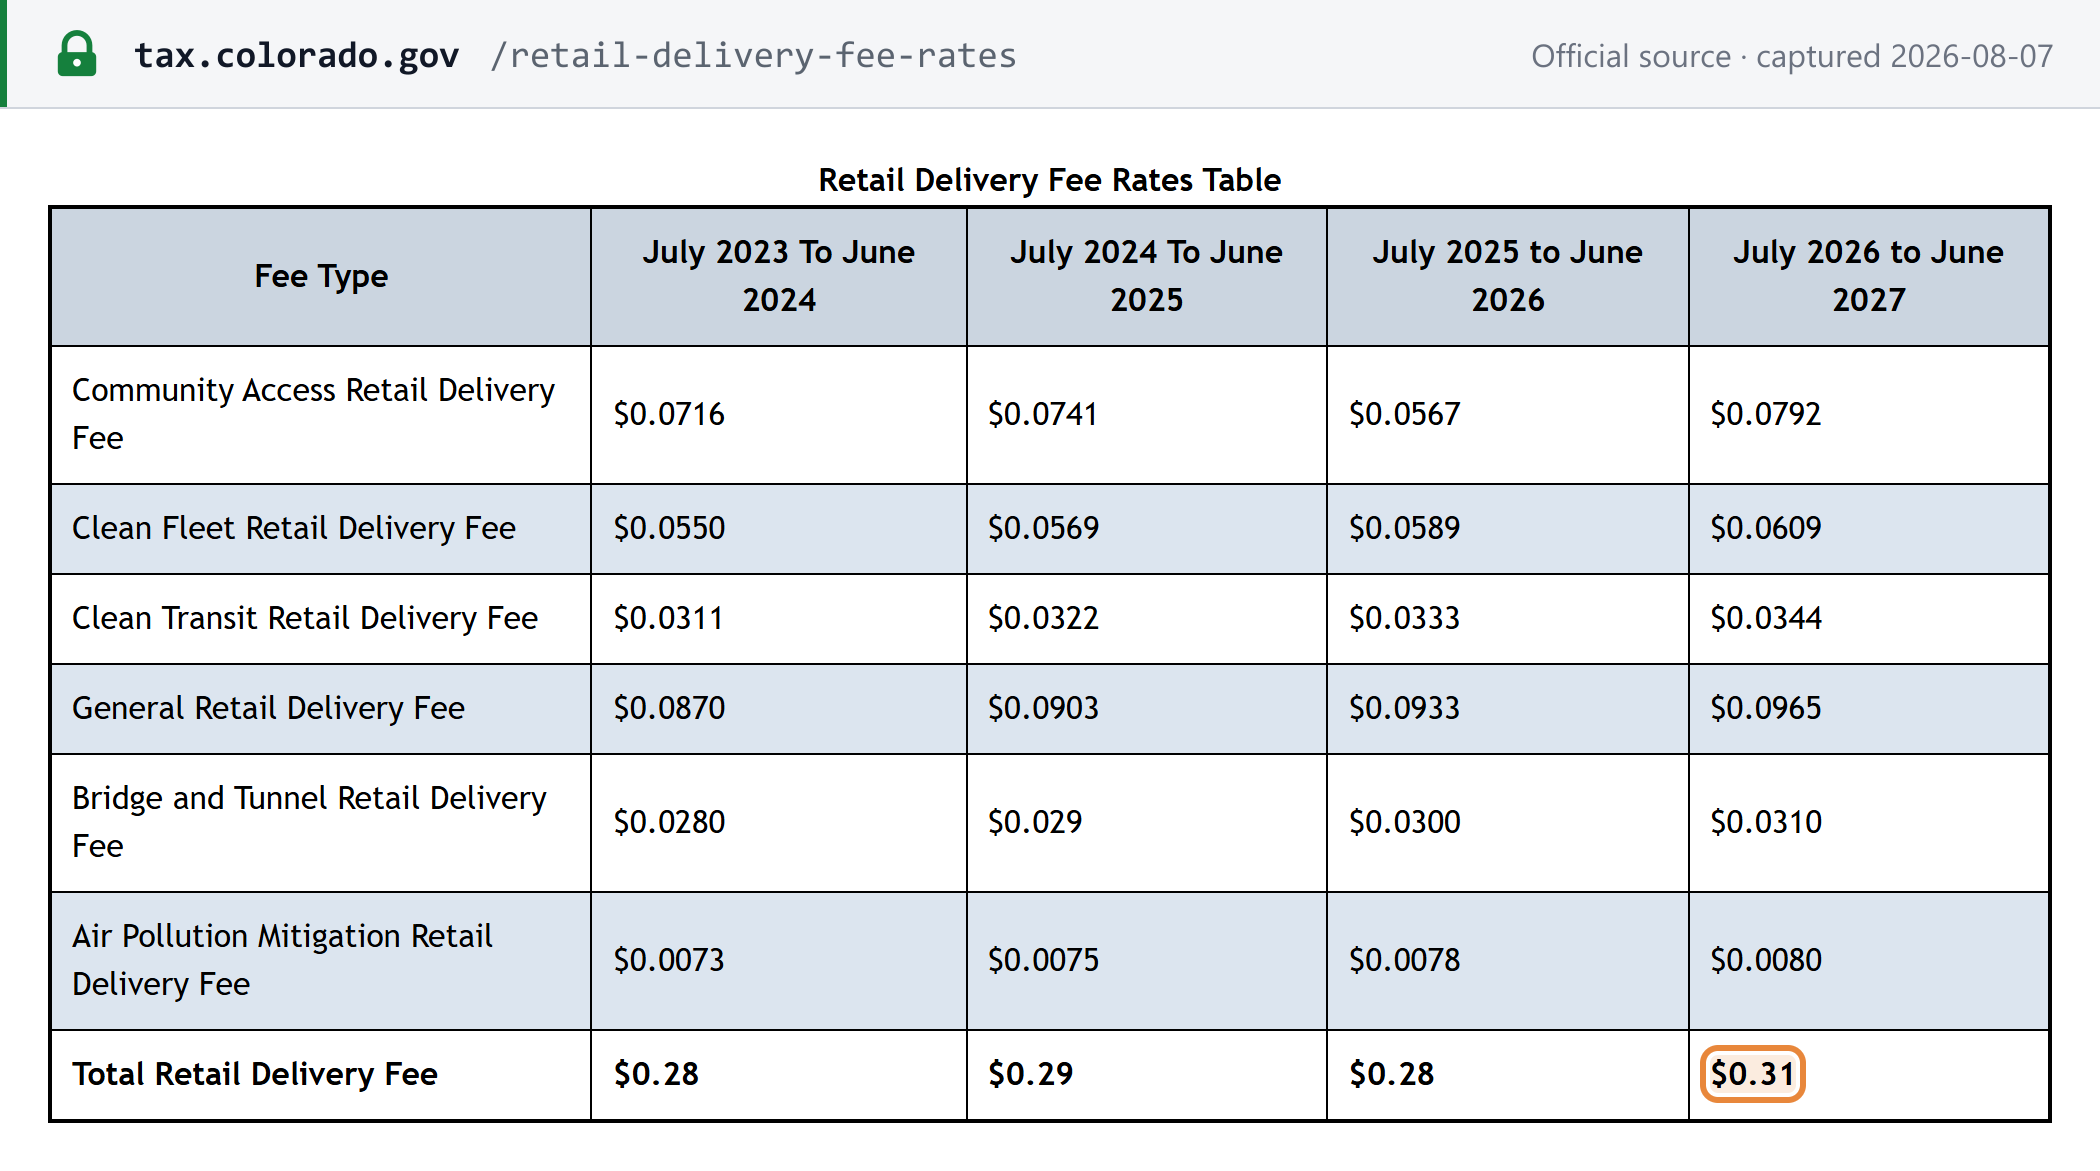Click the /retail-delivery-fee-rates URL path
2100x1171 pixels.
753,55
